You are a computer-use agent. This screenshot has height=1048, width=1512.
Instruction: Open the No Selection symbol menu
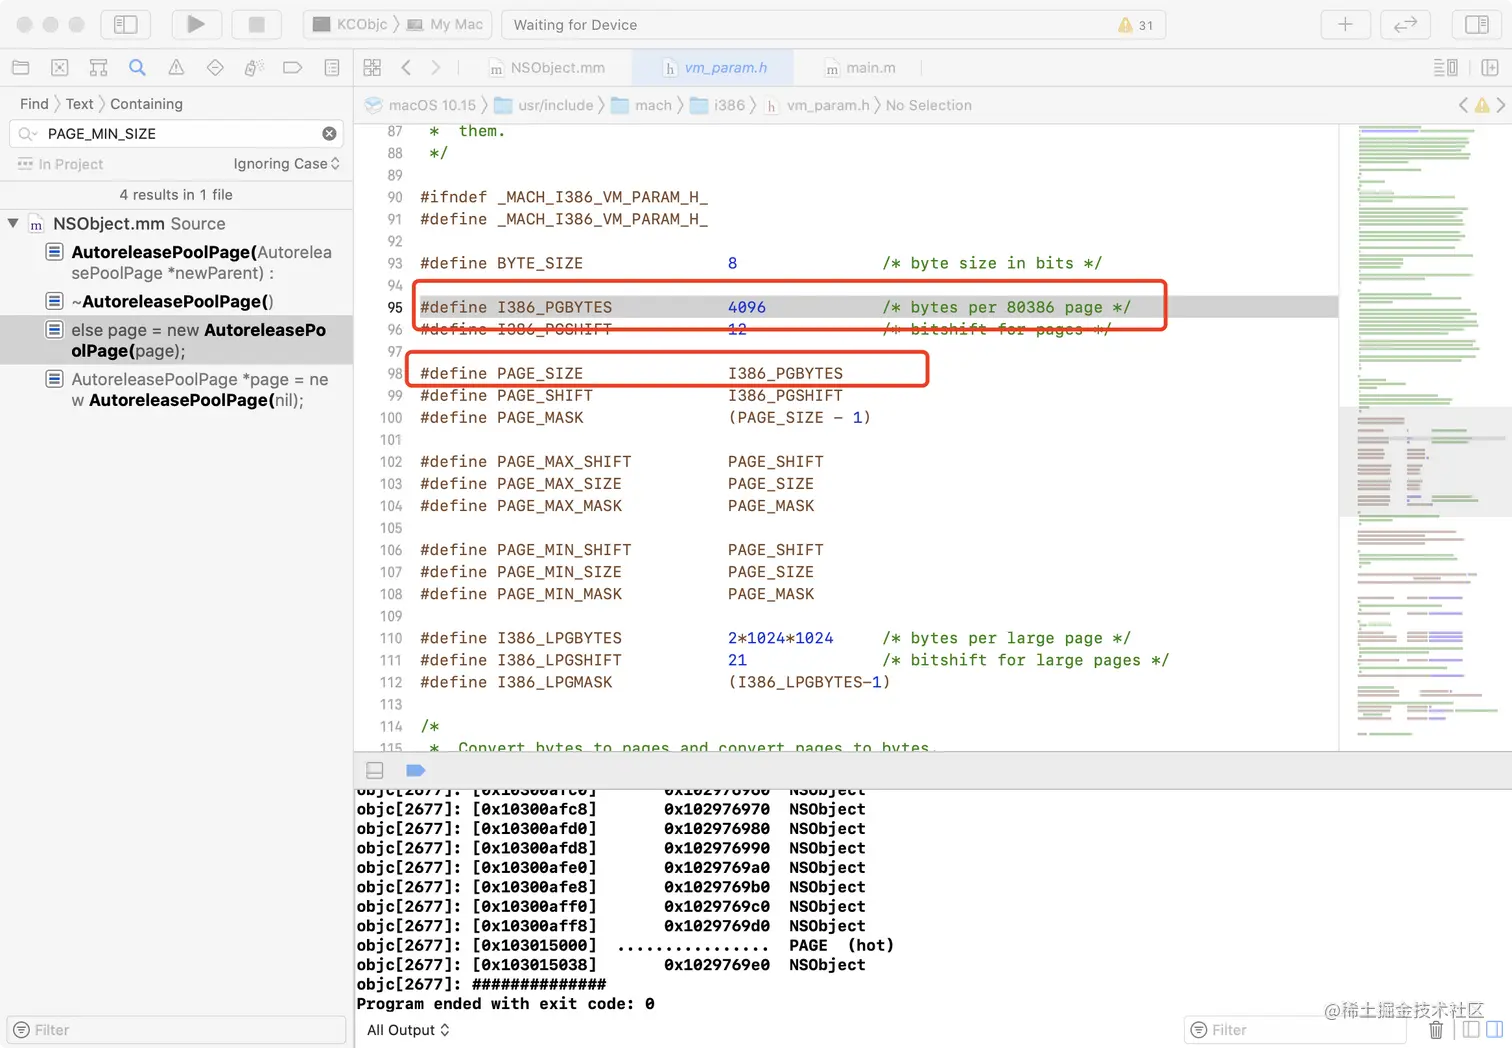pyautogui.click(x=928, y=105)
